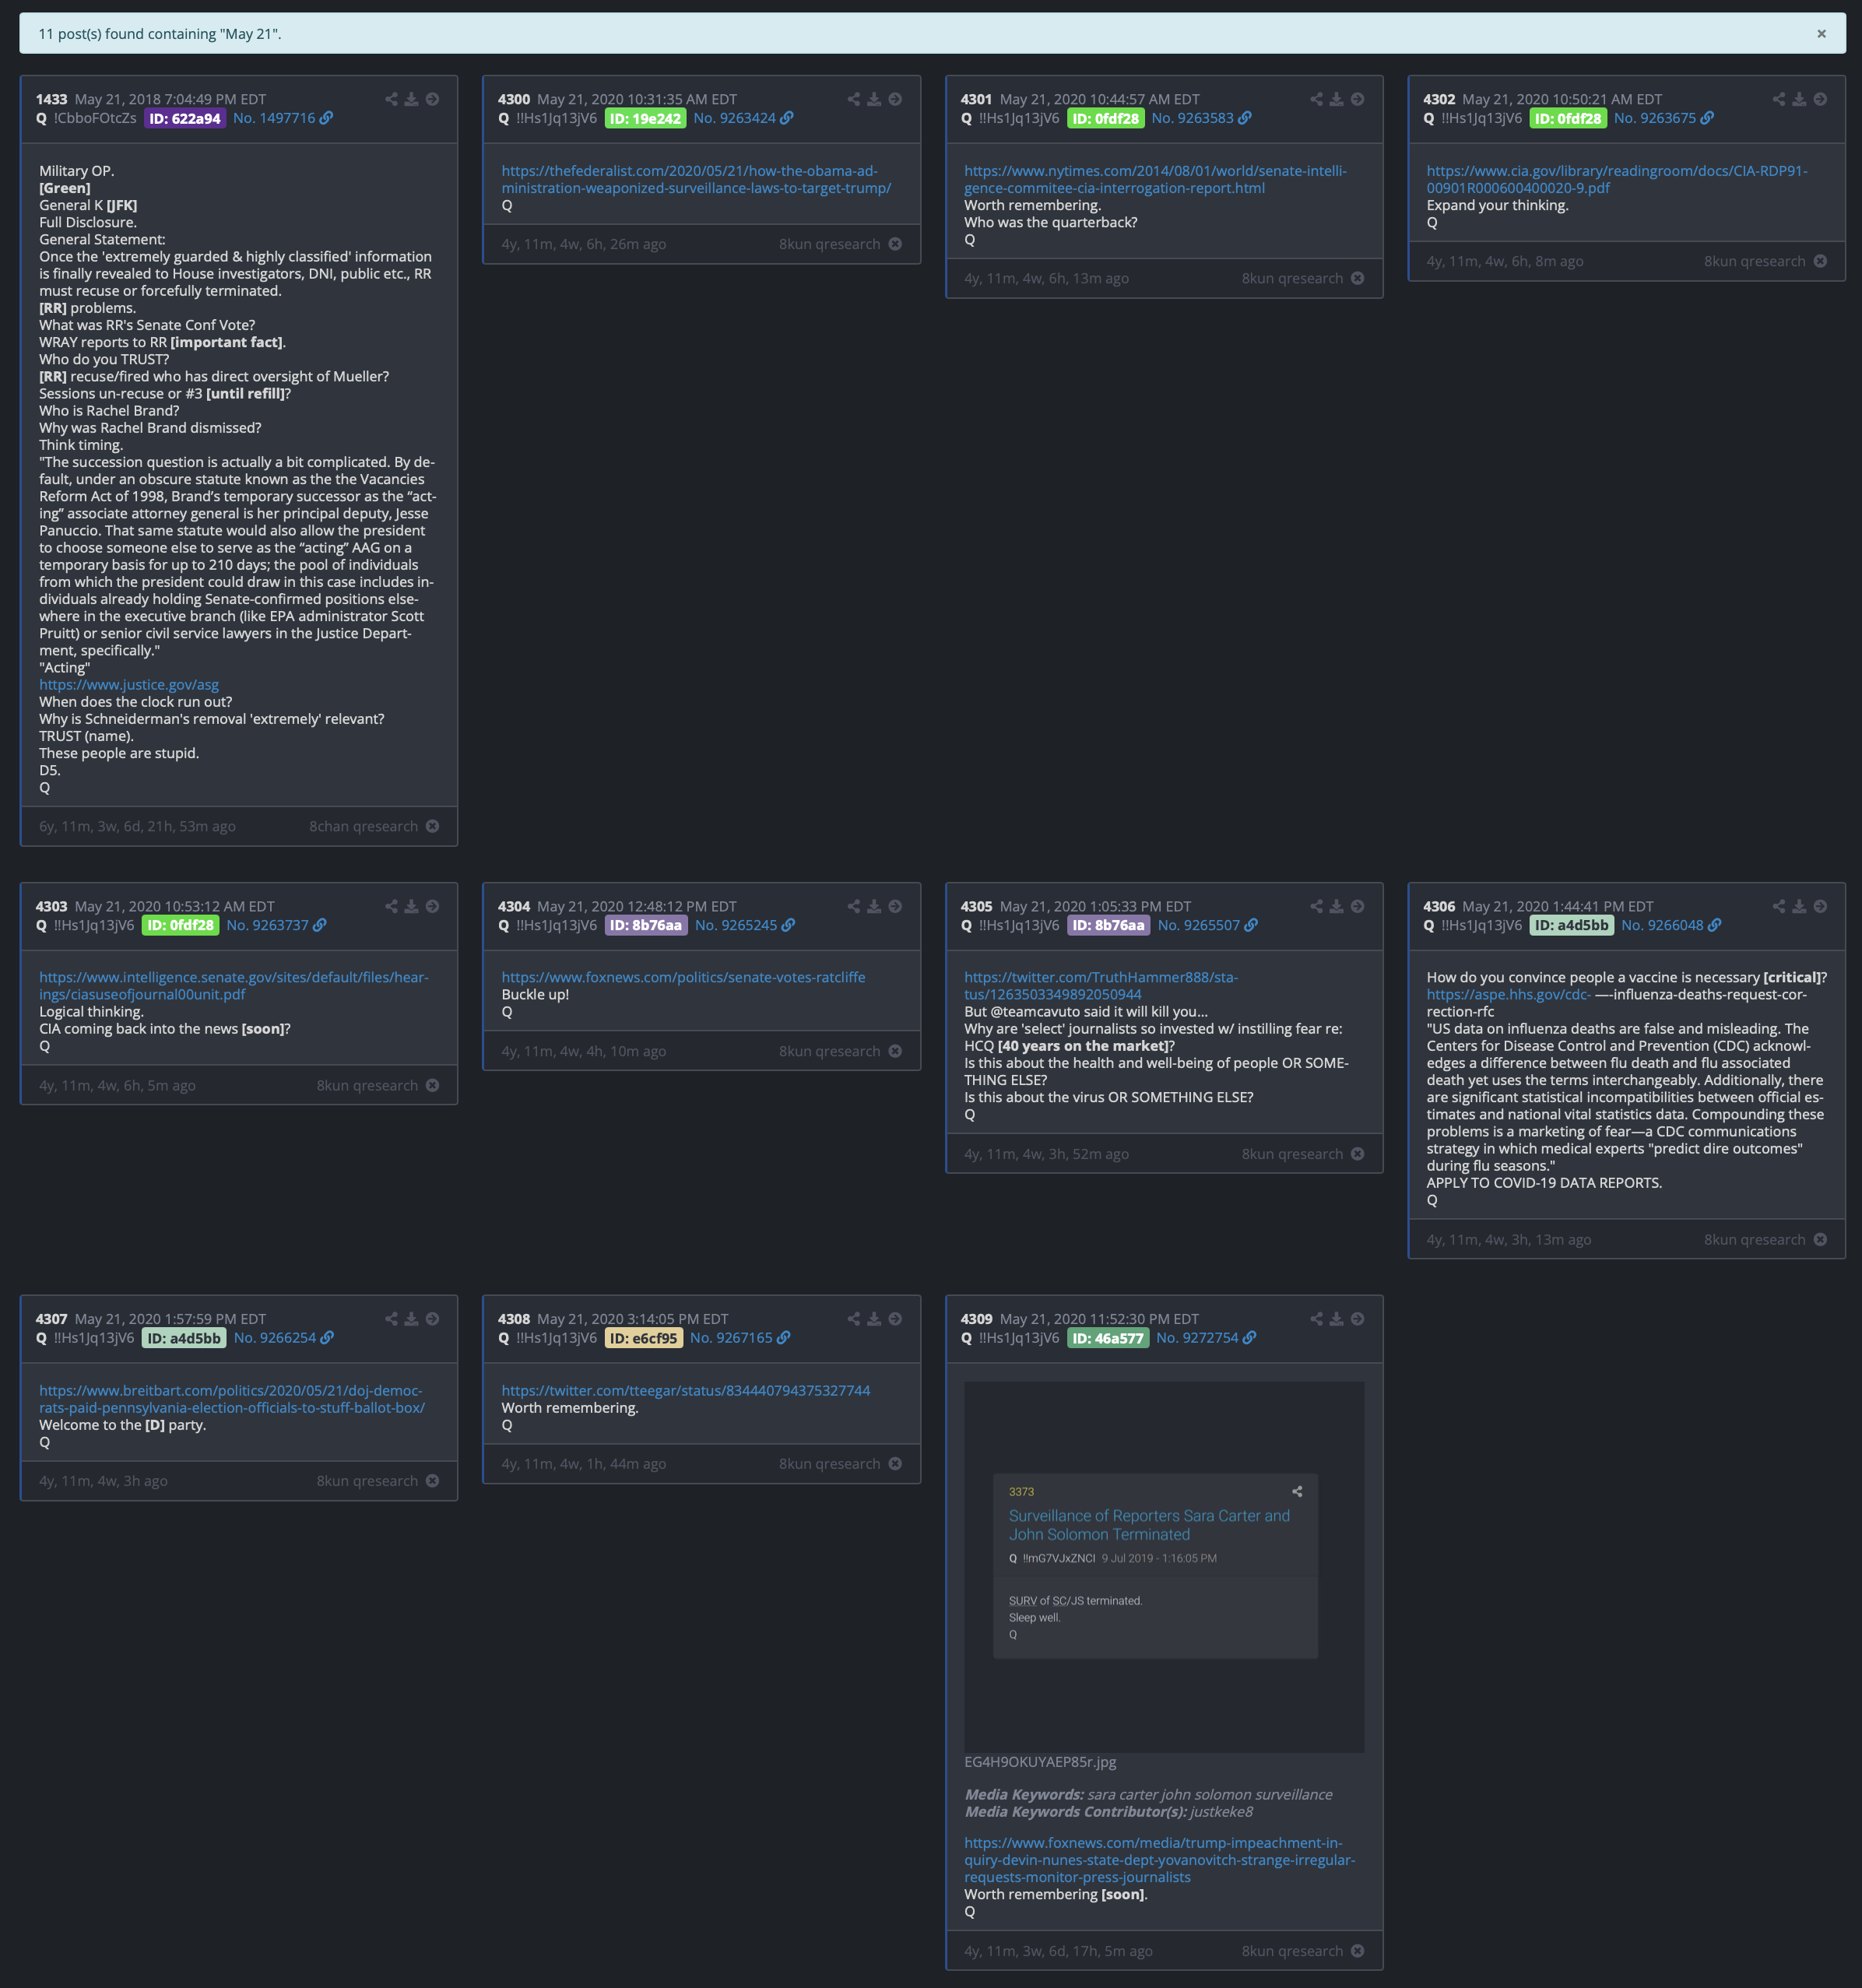Image resolution: width=1862 pixels, height=1988 pixels.
Task: Open post 4309 with arrow circle icon
Action: [1357, 1319]
